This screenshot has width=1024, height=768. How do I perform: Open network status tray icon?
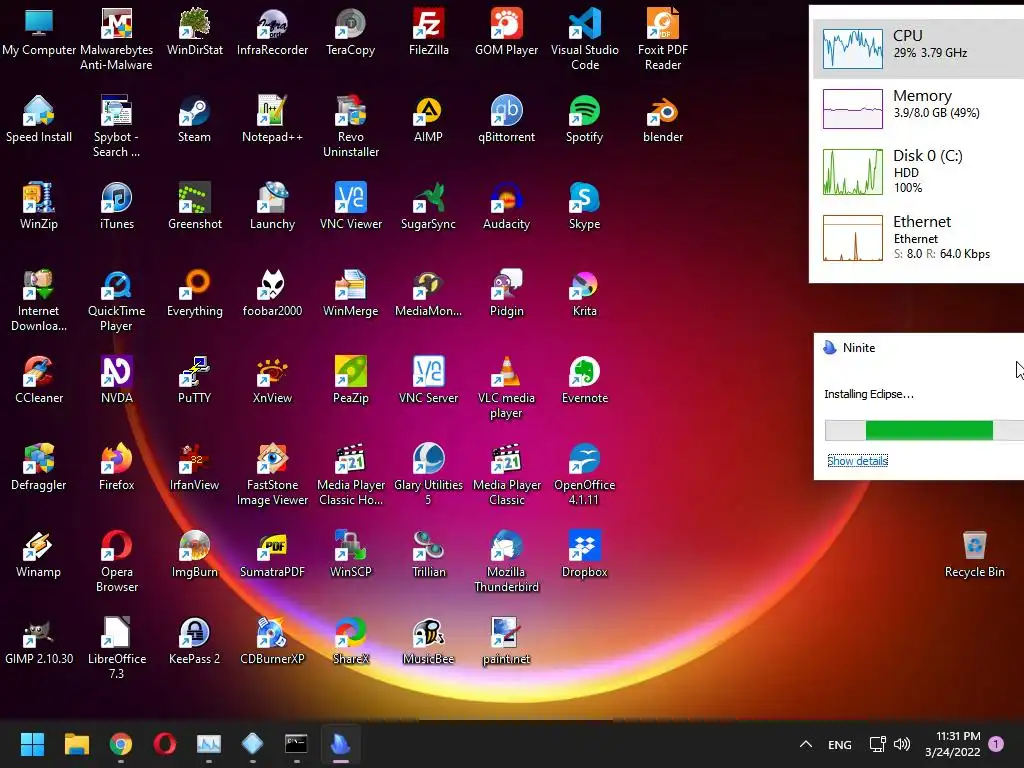[x=877, y=744]
